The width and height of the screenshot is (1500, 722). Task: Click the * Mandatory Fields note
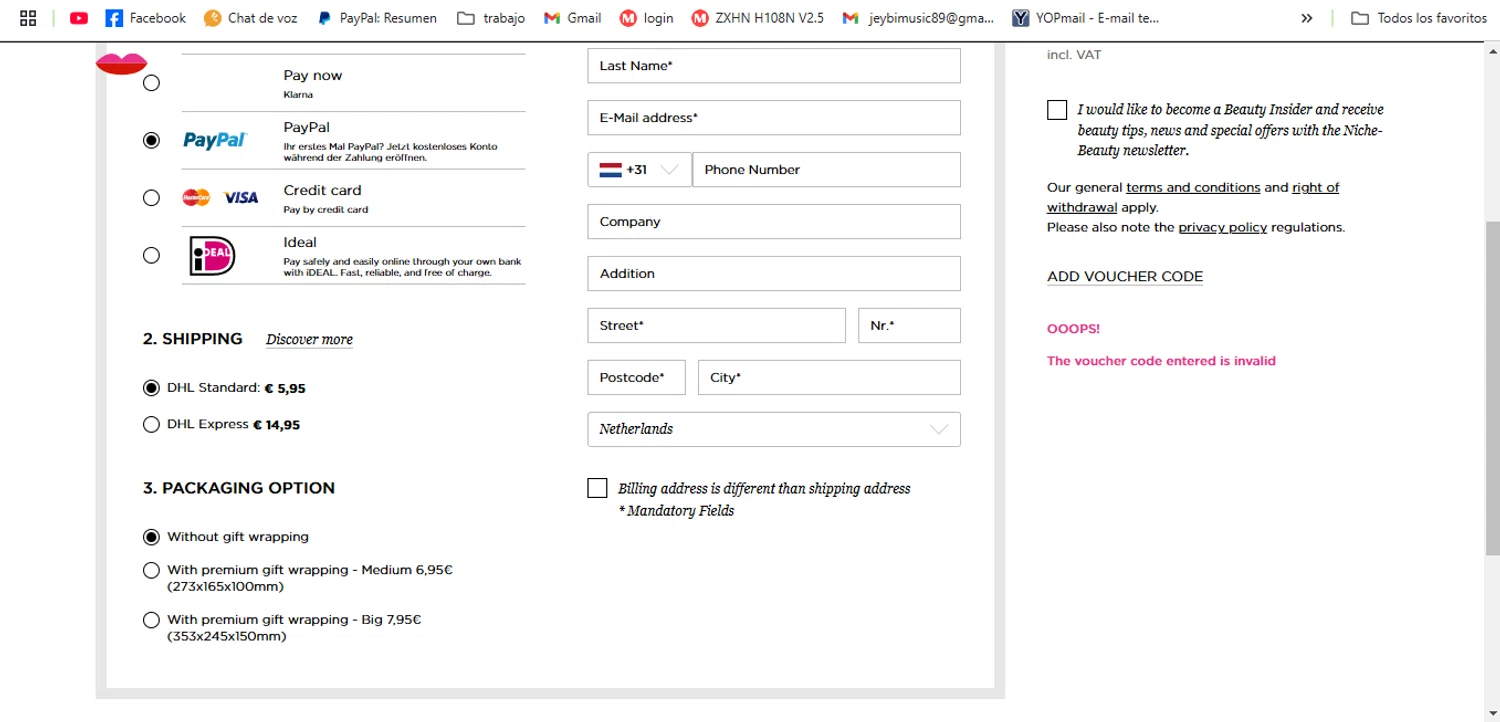tap(676, 511)
